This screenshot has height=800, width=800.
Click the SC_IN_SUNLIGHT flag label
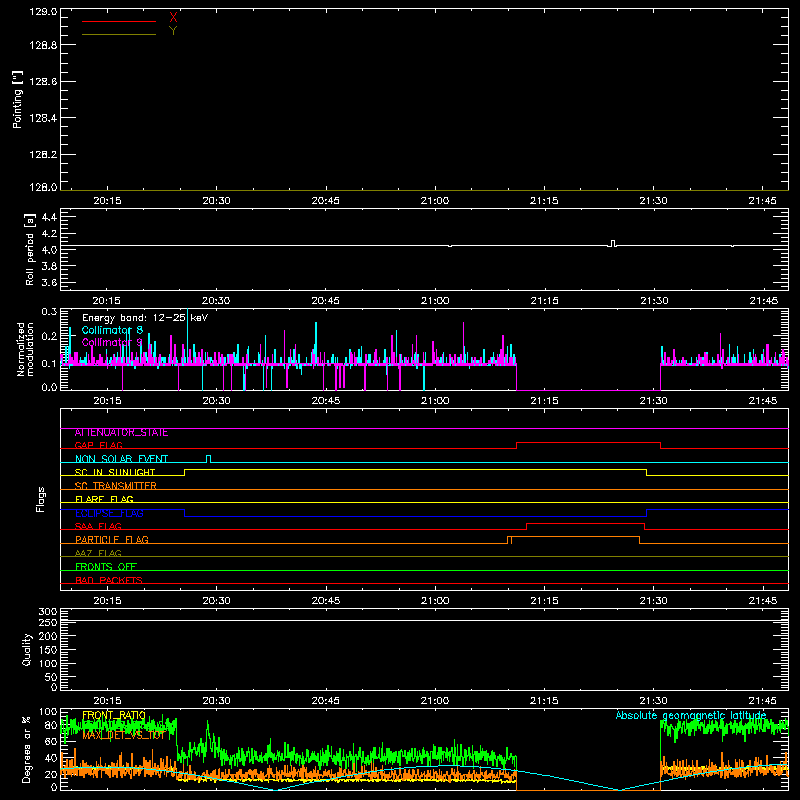click(x=115, y=472)
